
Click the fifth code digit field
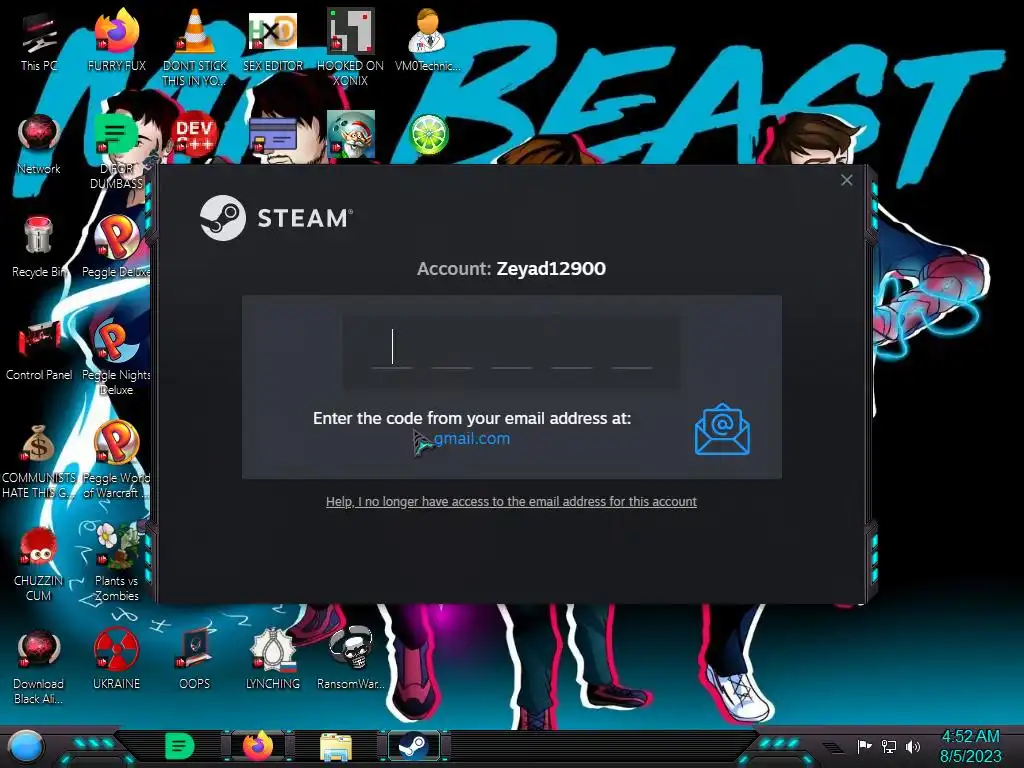(x=632, y=350)
